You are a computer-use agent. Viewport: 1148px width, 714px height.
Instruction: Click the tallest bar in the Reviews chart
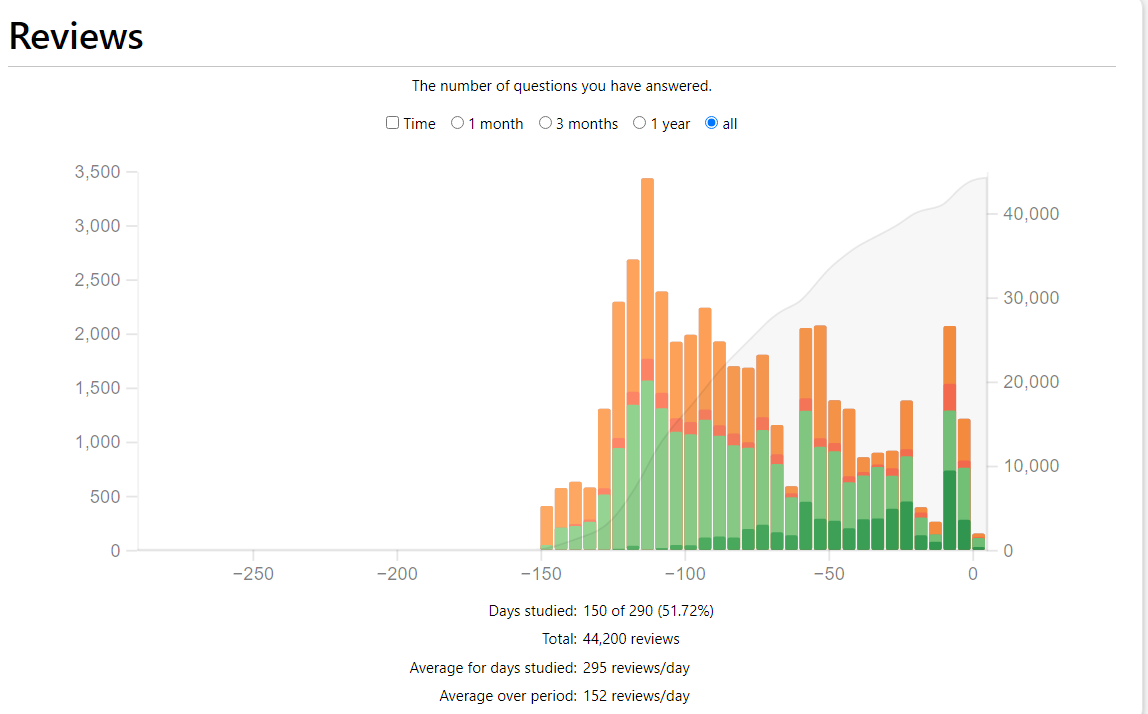(647, 363)
